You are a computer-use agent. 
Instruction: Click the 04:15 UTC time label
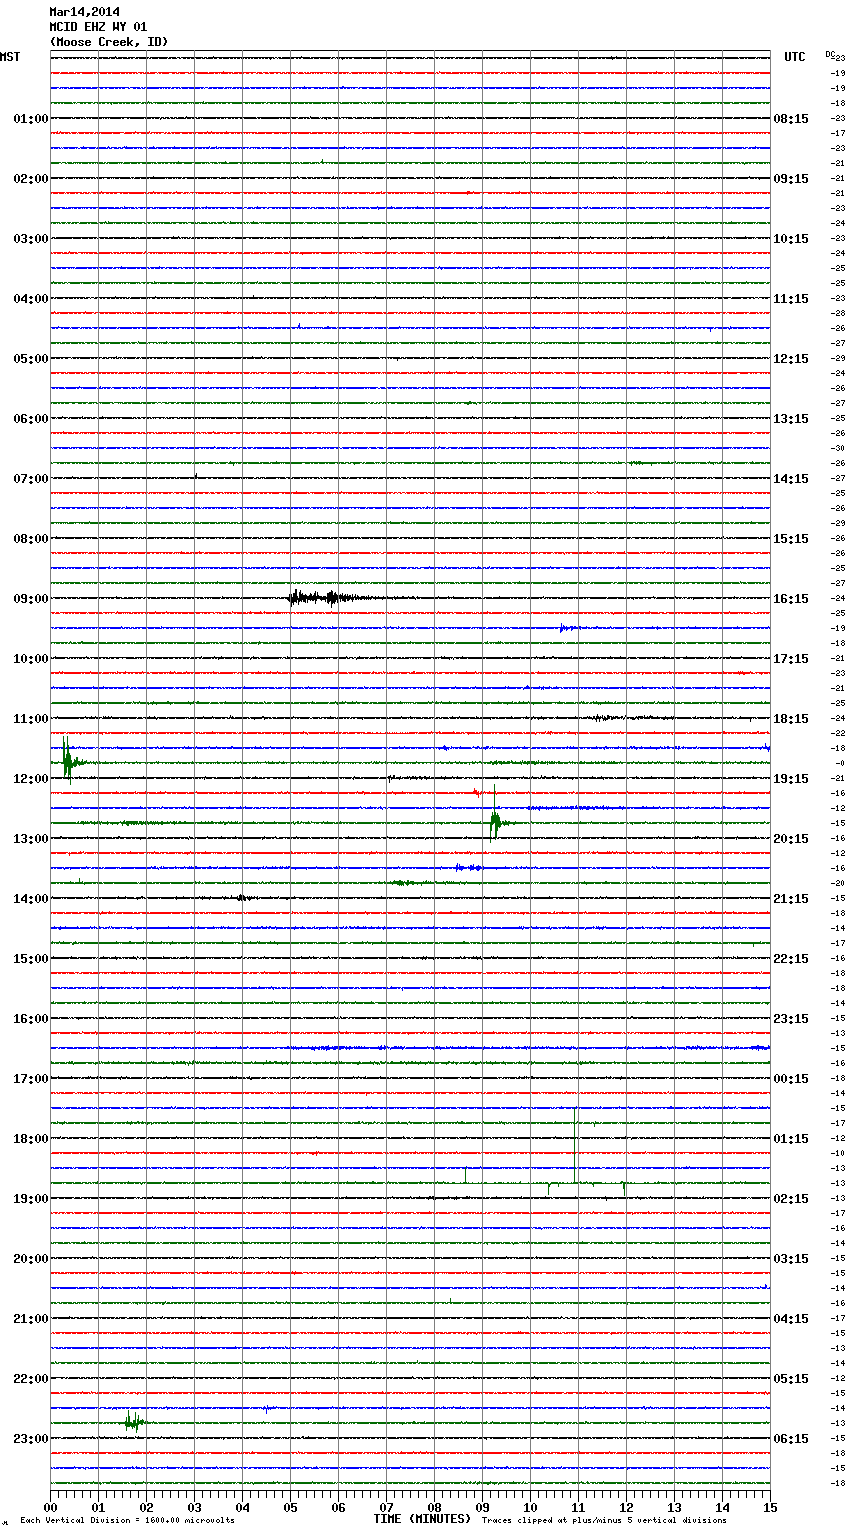pos(791,1319)
